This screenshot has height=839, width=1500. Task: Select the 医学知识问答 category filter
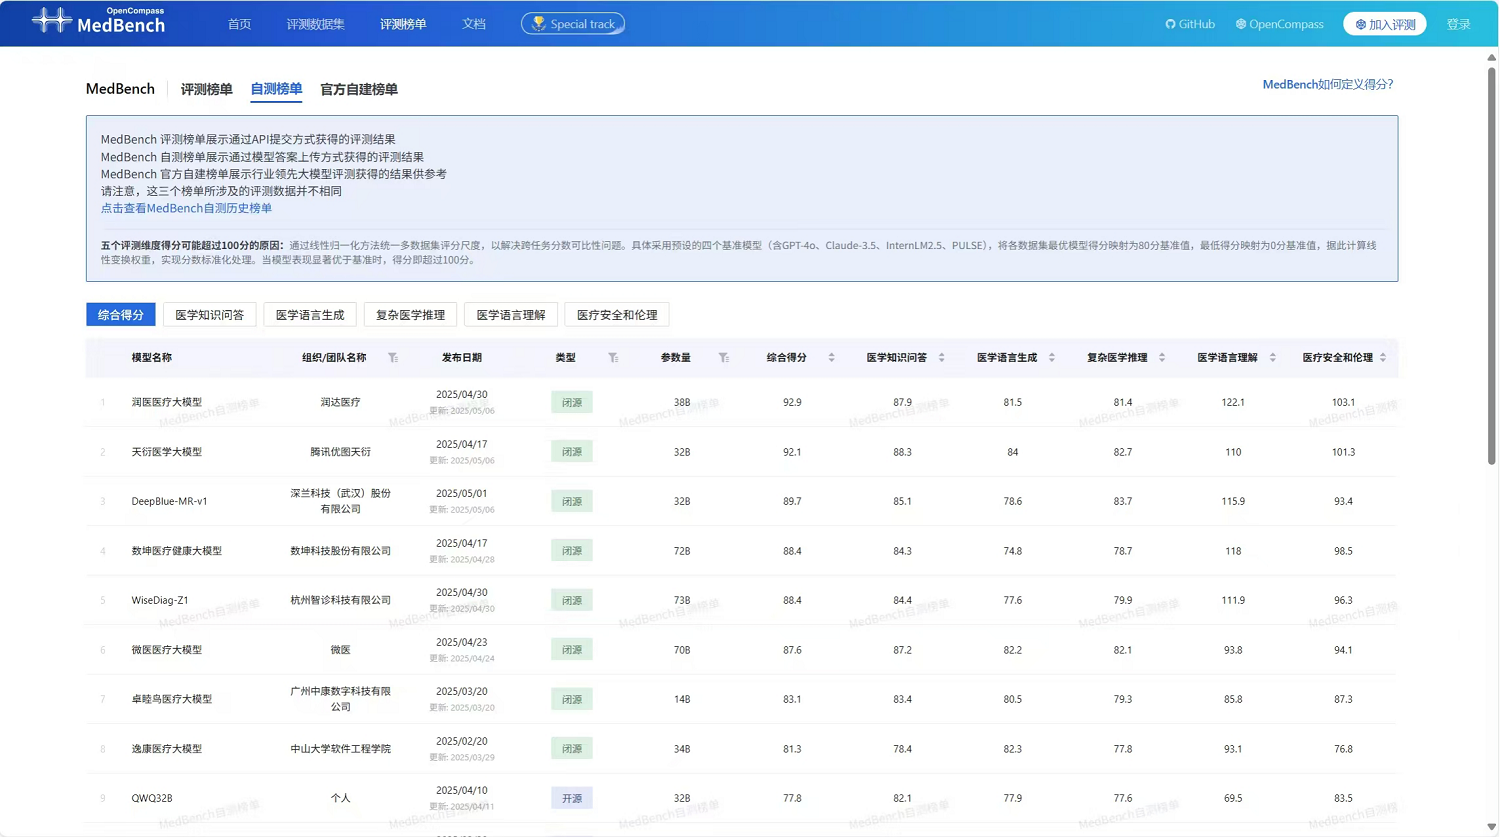coord(209,315)
